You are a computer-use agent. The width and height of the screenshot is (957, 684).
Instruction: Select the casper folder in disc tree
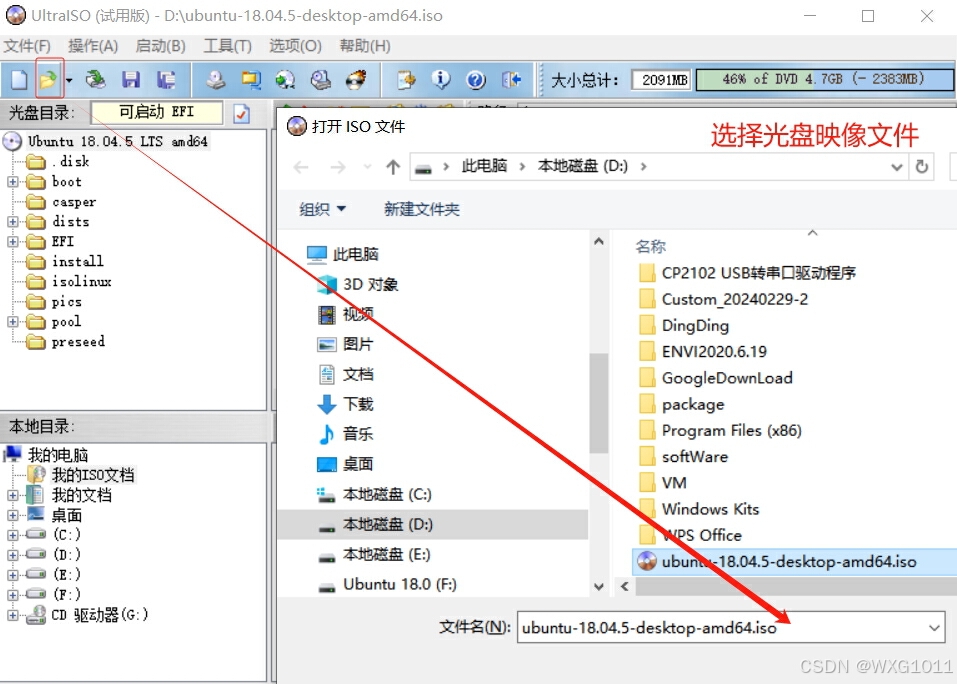click(74, 202)
